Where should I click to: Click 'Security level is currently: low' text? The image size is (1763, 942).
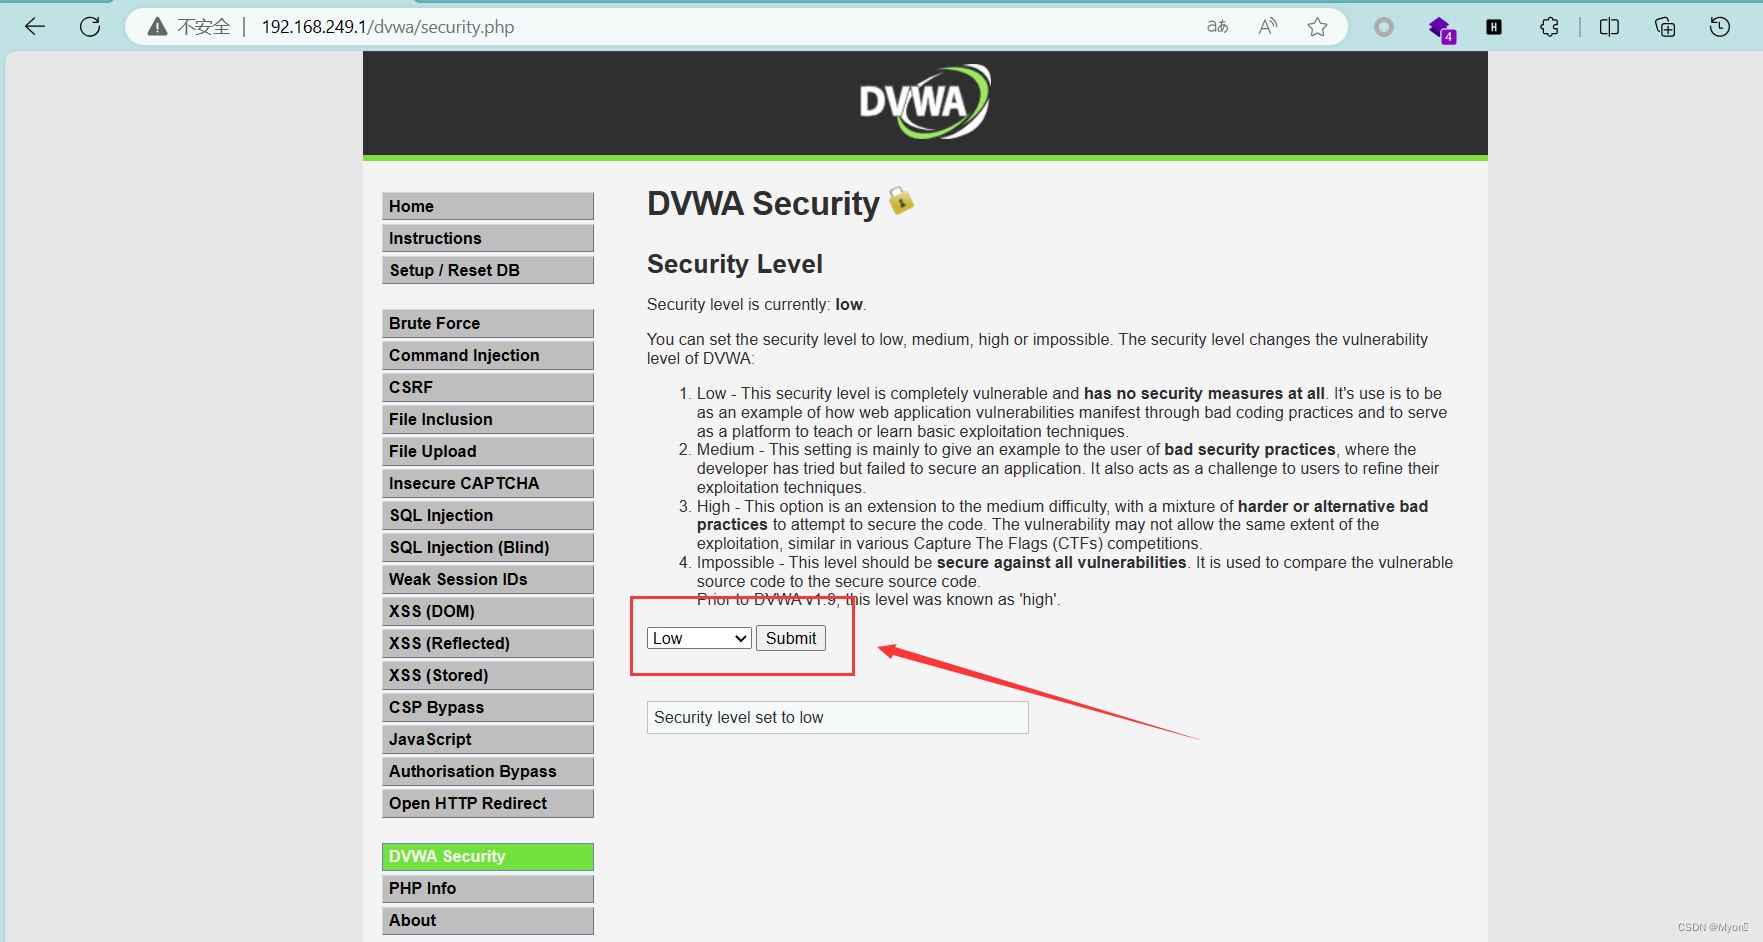tap(756, 304)
